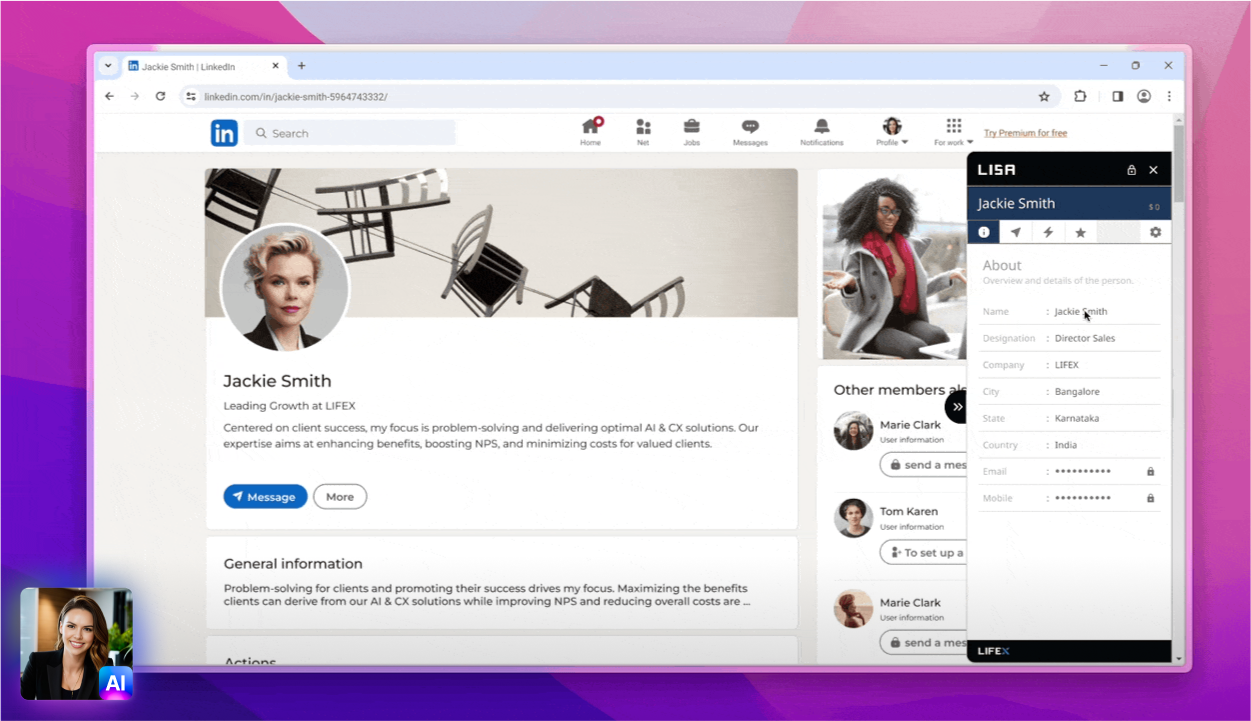Click the woman in red scarf ad image
Image resolution: width=1251 pixels, height=721 pixels.
(892, 265)
